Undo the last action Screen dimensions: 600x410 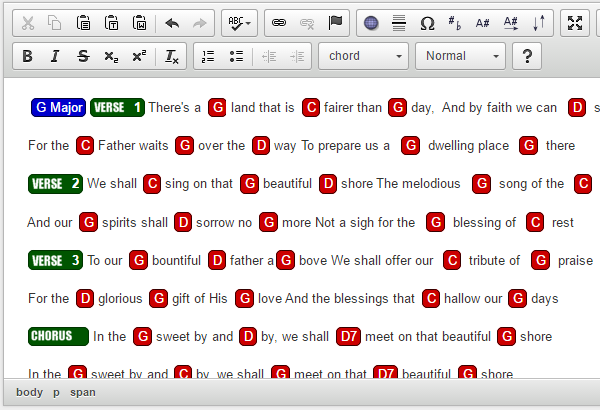click(x=172, y=22)
